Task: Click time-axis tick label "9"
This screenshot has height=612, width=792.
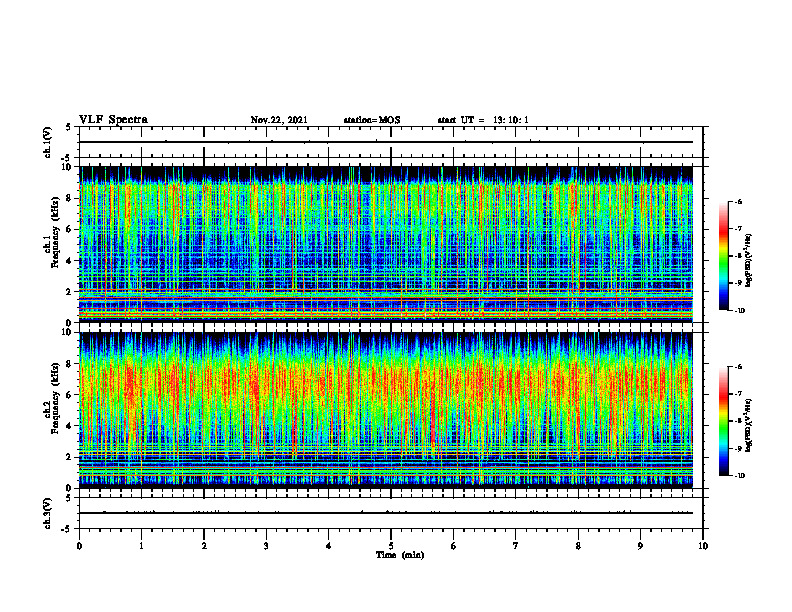Action: (x=640, y=546)
